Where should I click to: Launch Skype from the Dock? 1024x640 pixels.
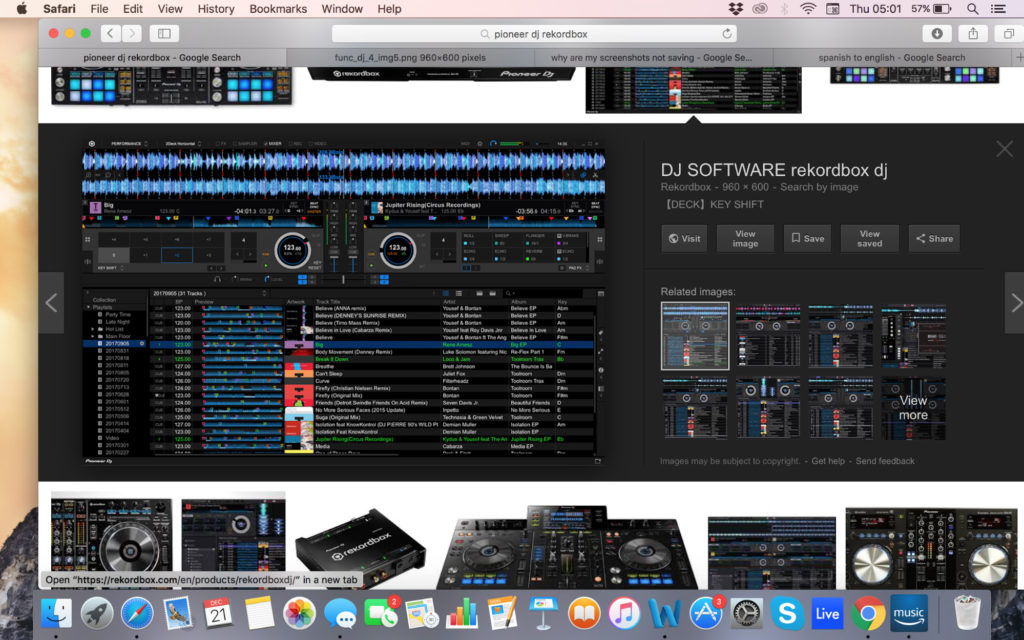click(x=785, y=613)
